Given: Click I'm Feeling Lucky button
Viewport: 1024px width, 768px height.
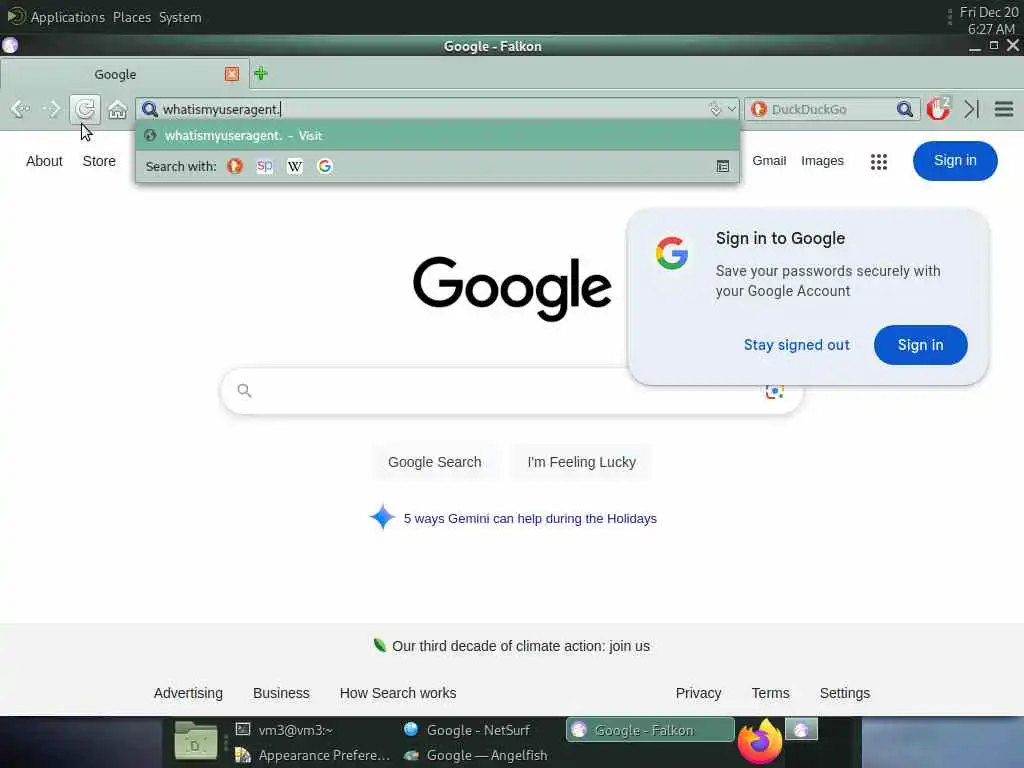Looking at the screenshot, I should [581, 462].
